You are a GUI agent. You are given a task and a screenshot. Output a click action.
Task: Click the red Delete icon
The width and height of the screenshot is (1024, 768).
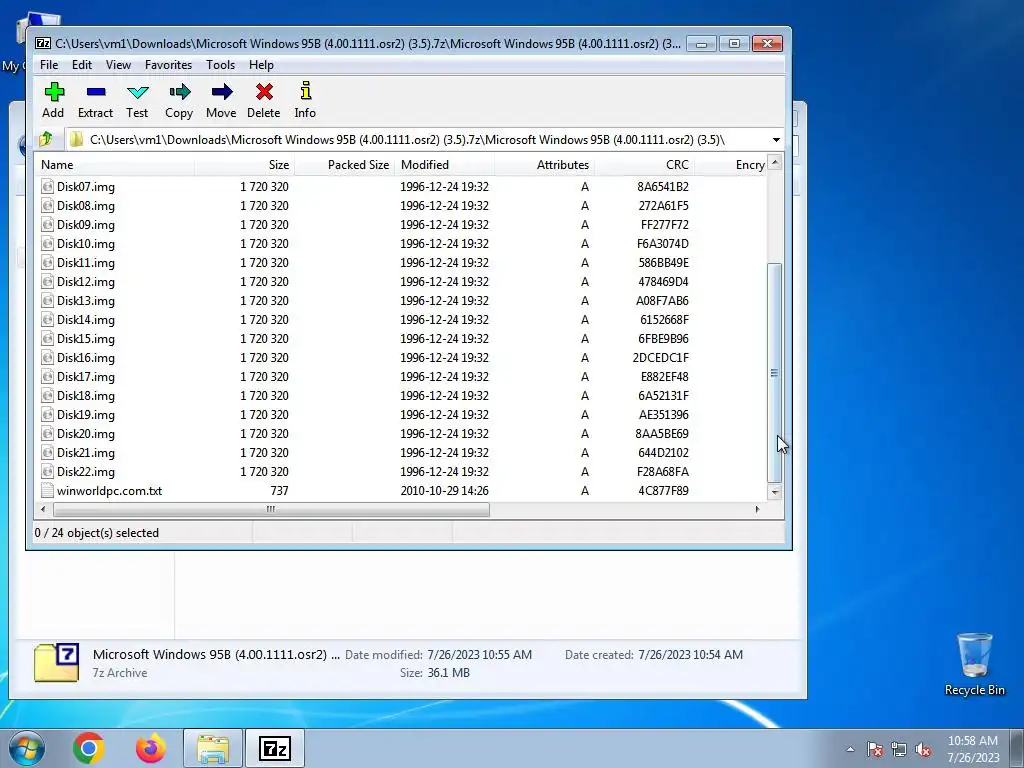pyautogui.click(x=264, y=92)
